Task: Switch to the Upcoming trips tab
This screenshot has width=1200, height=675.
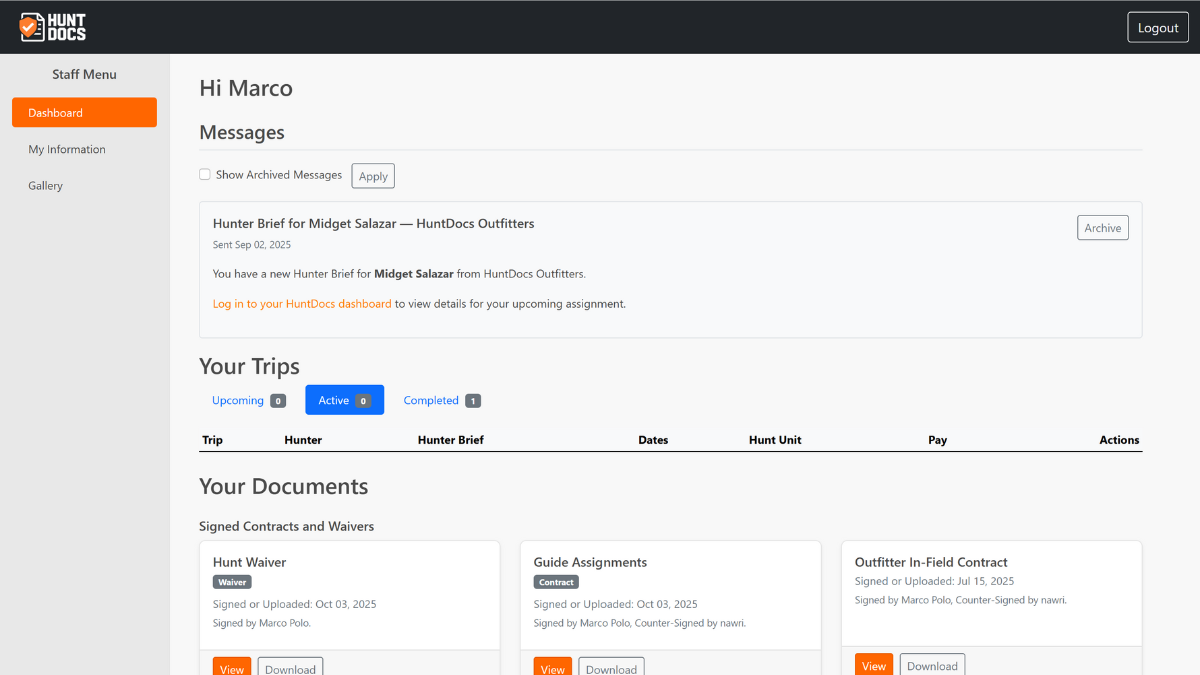Action: click(248, 400)
